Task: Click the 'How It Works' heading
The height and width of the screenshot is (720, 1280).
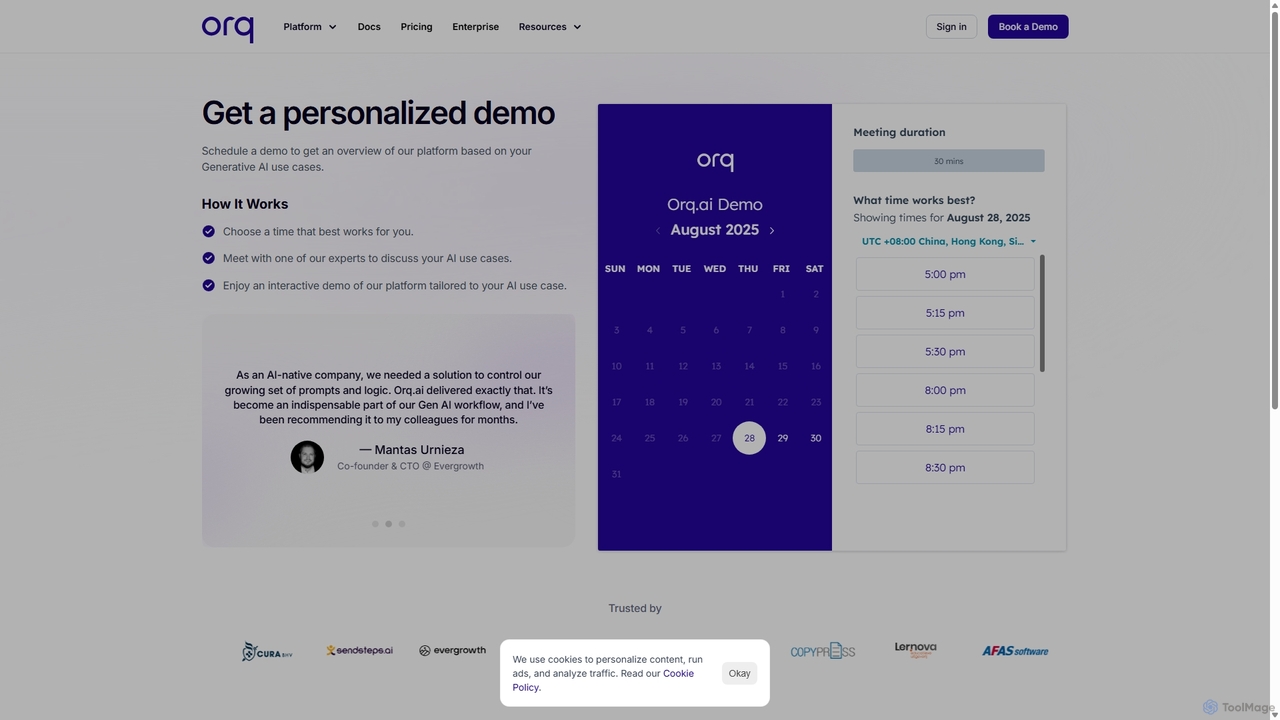Action: click(245, 204)
